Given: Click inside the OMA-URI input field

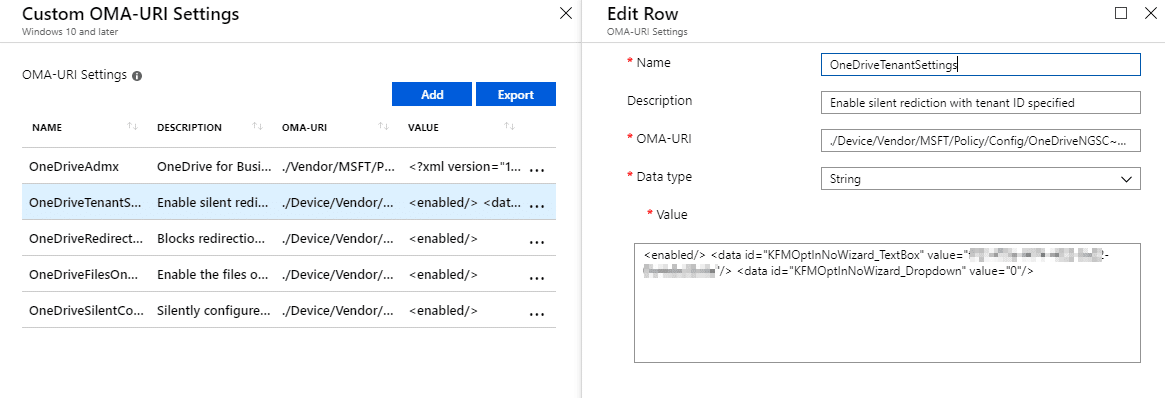Looking at the screenshot, I should pos(981,140).
